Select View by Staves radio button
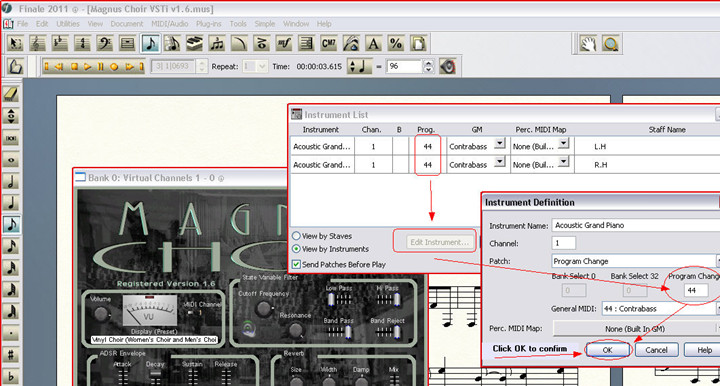Screen dimensions: 720x386 296,236
